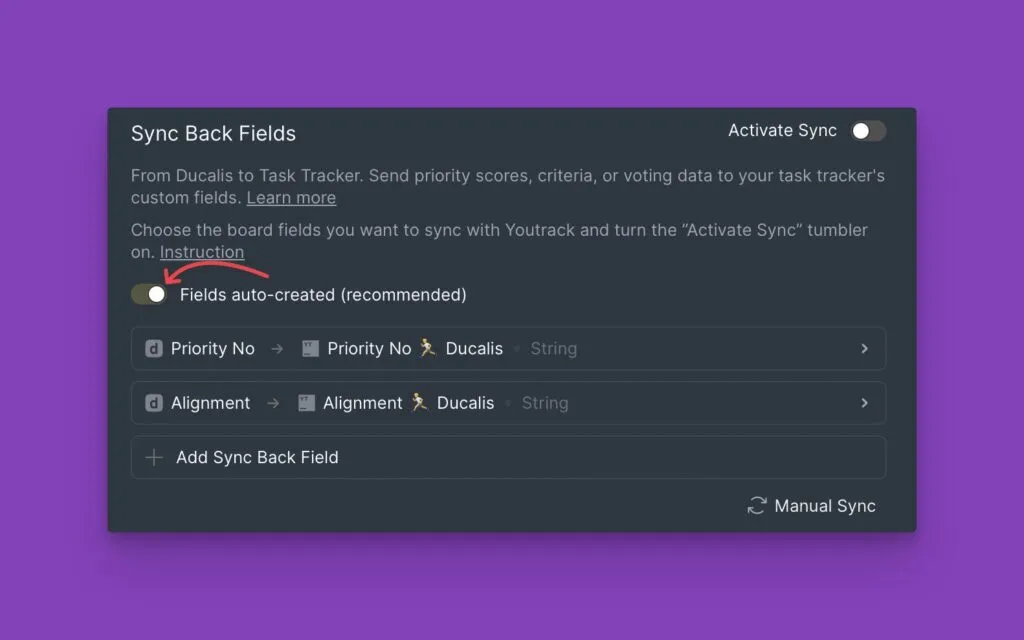Expand the Alignment field chevron

pos(864,403)
